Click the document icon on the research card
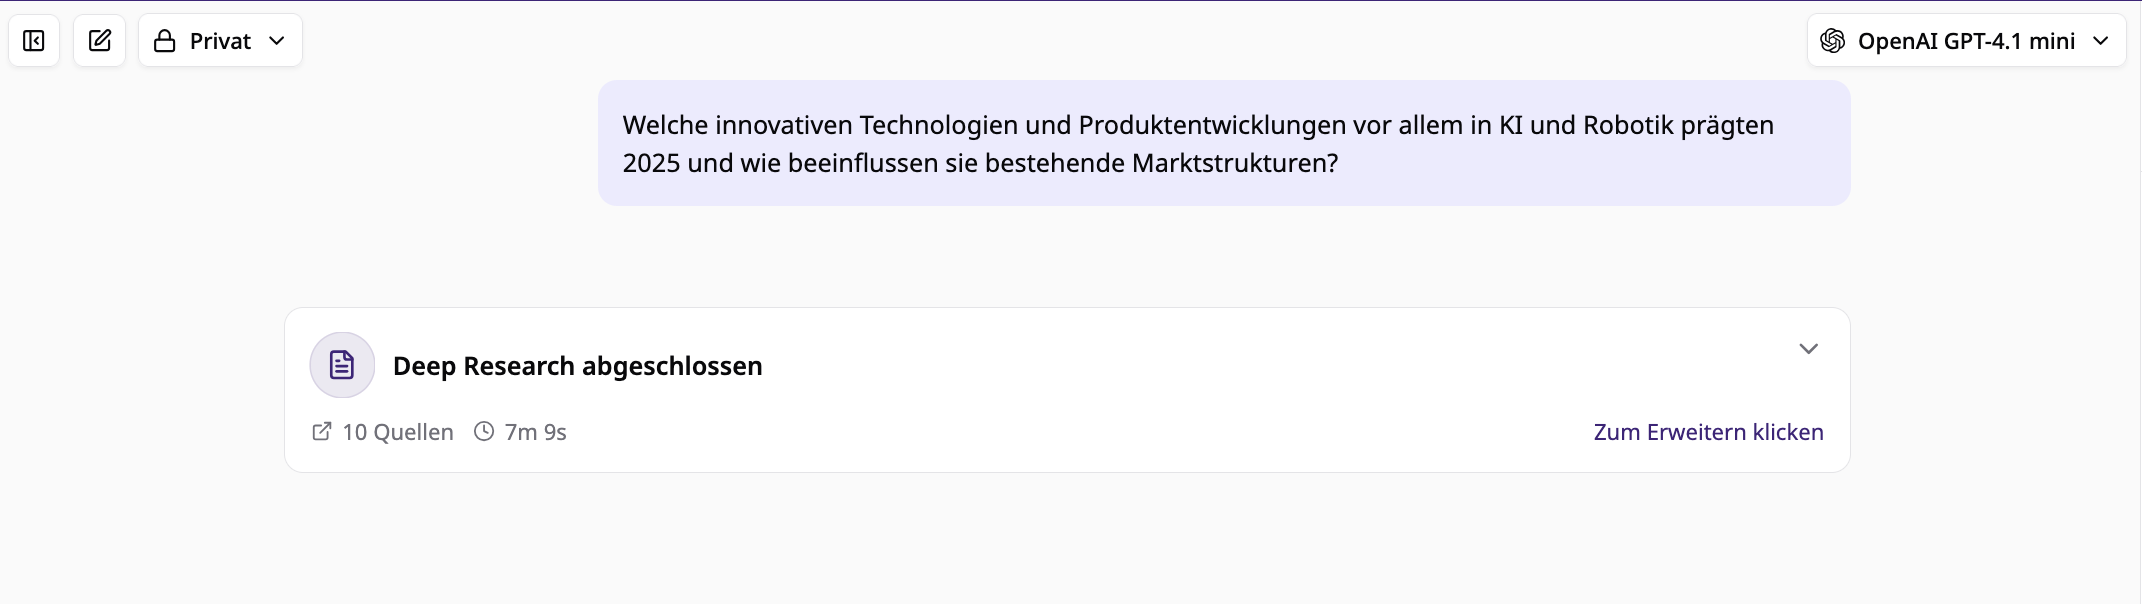 coord(342,365)
